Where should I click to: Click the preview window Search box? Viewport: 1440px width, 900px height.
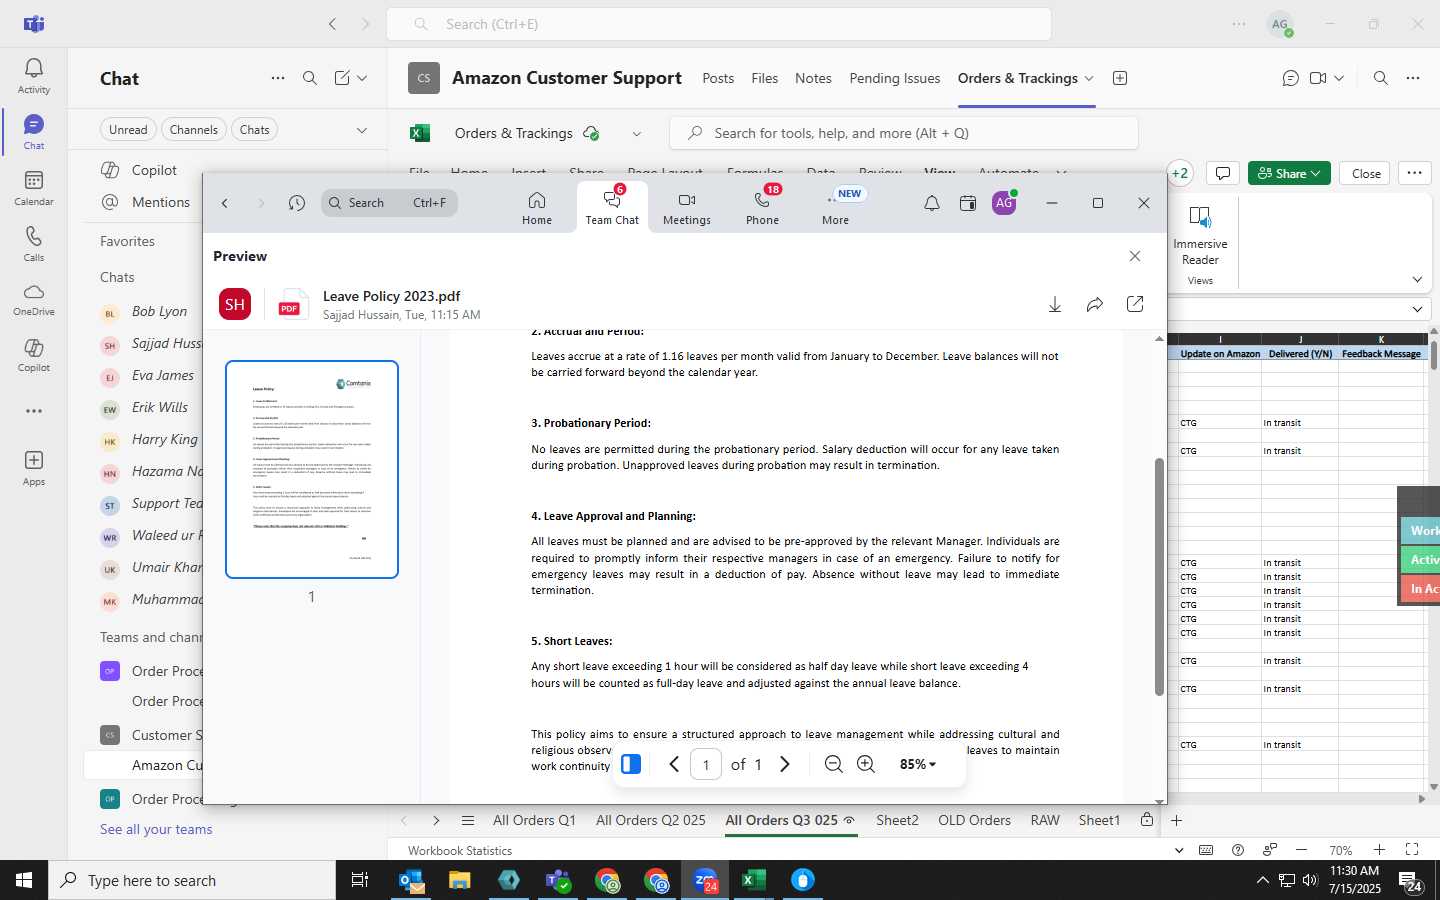coord(390,203)
